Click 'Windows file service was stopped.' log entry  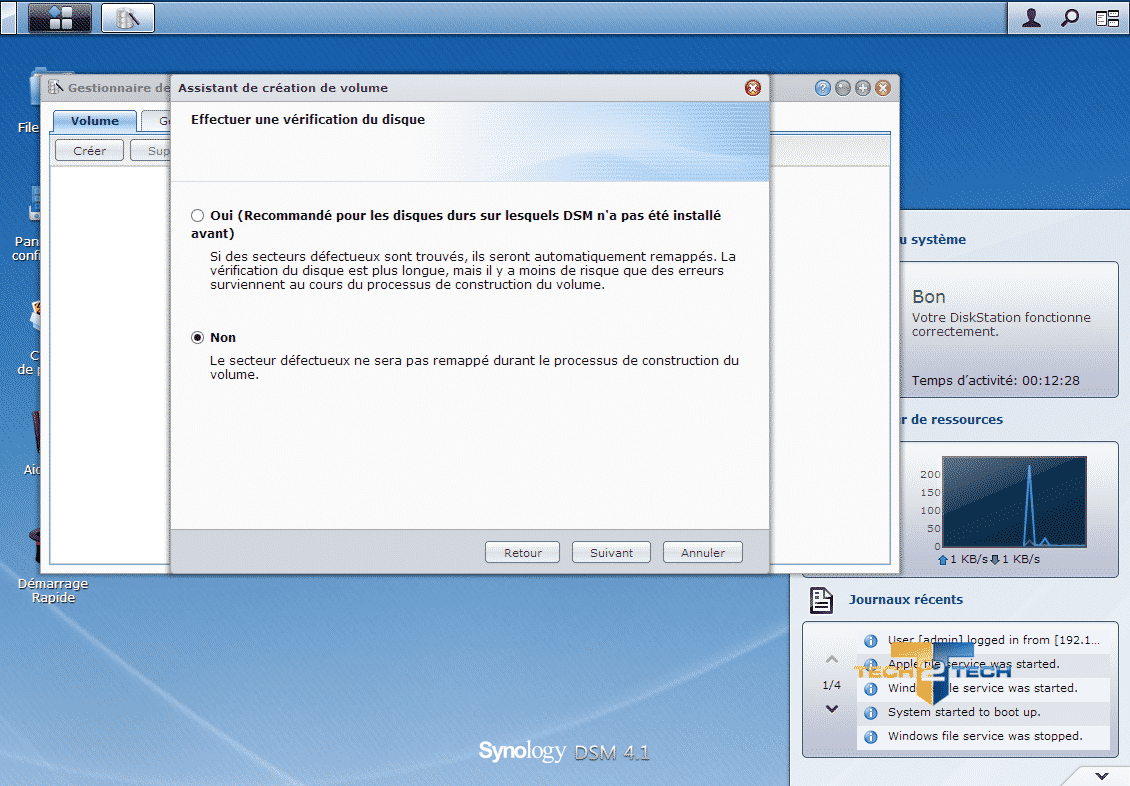(985, 736)
